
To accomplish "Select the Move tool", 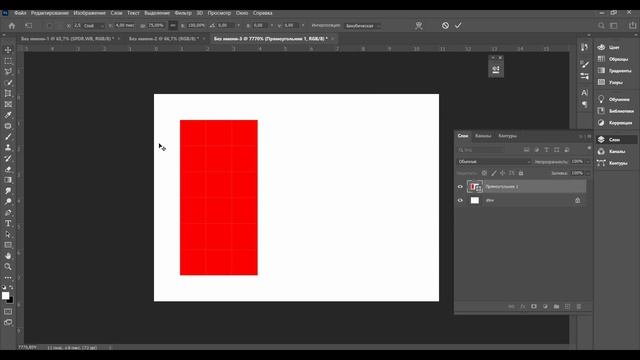I will 8,50.
